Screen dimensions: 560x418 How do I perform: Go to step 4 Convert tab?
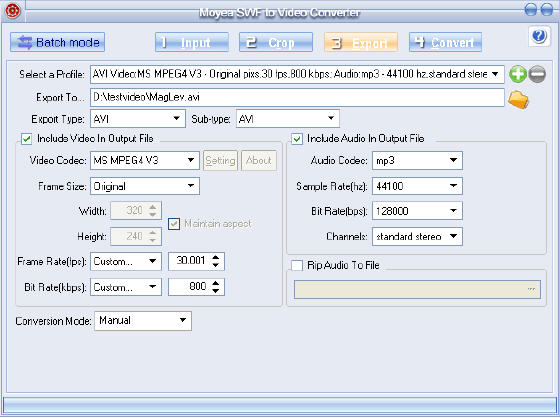445,42
